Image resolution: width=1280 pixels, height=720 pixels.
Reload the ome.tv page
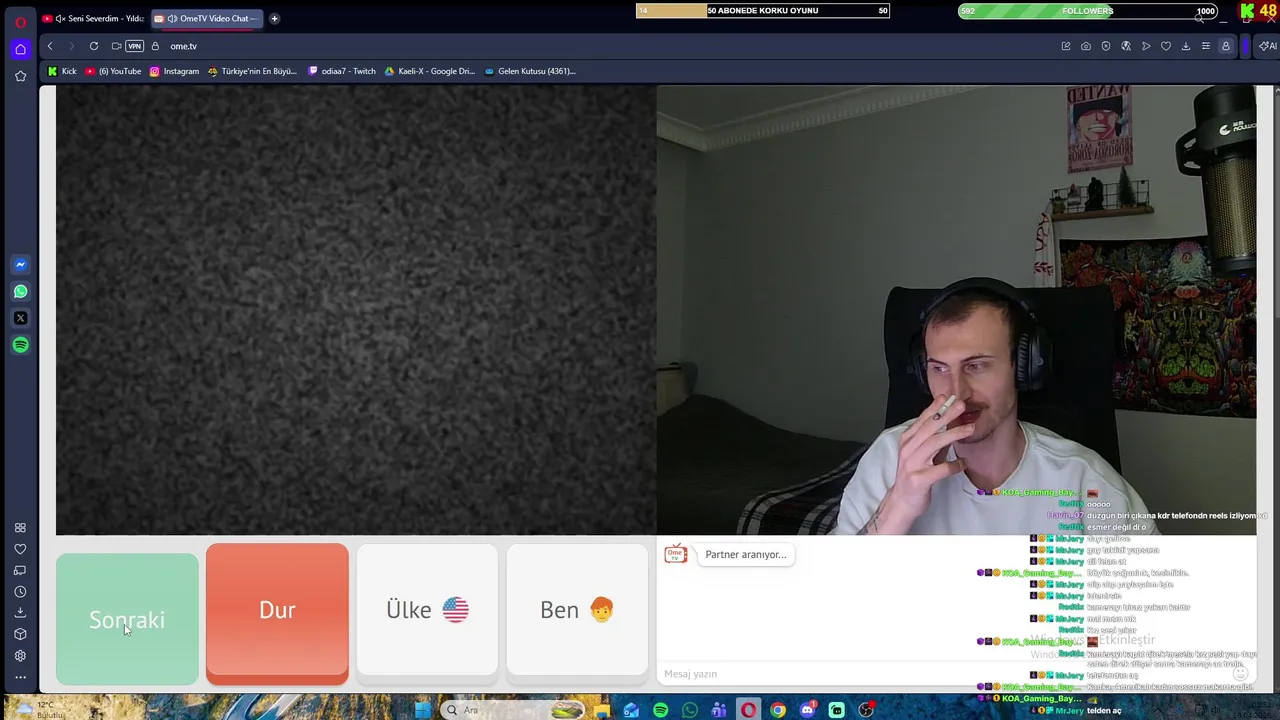click(94, 46)
